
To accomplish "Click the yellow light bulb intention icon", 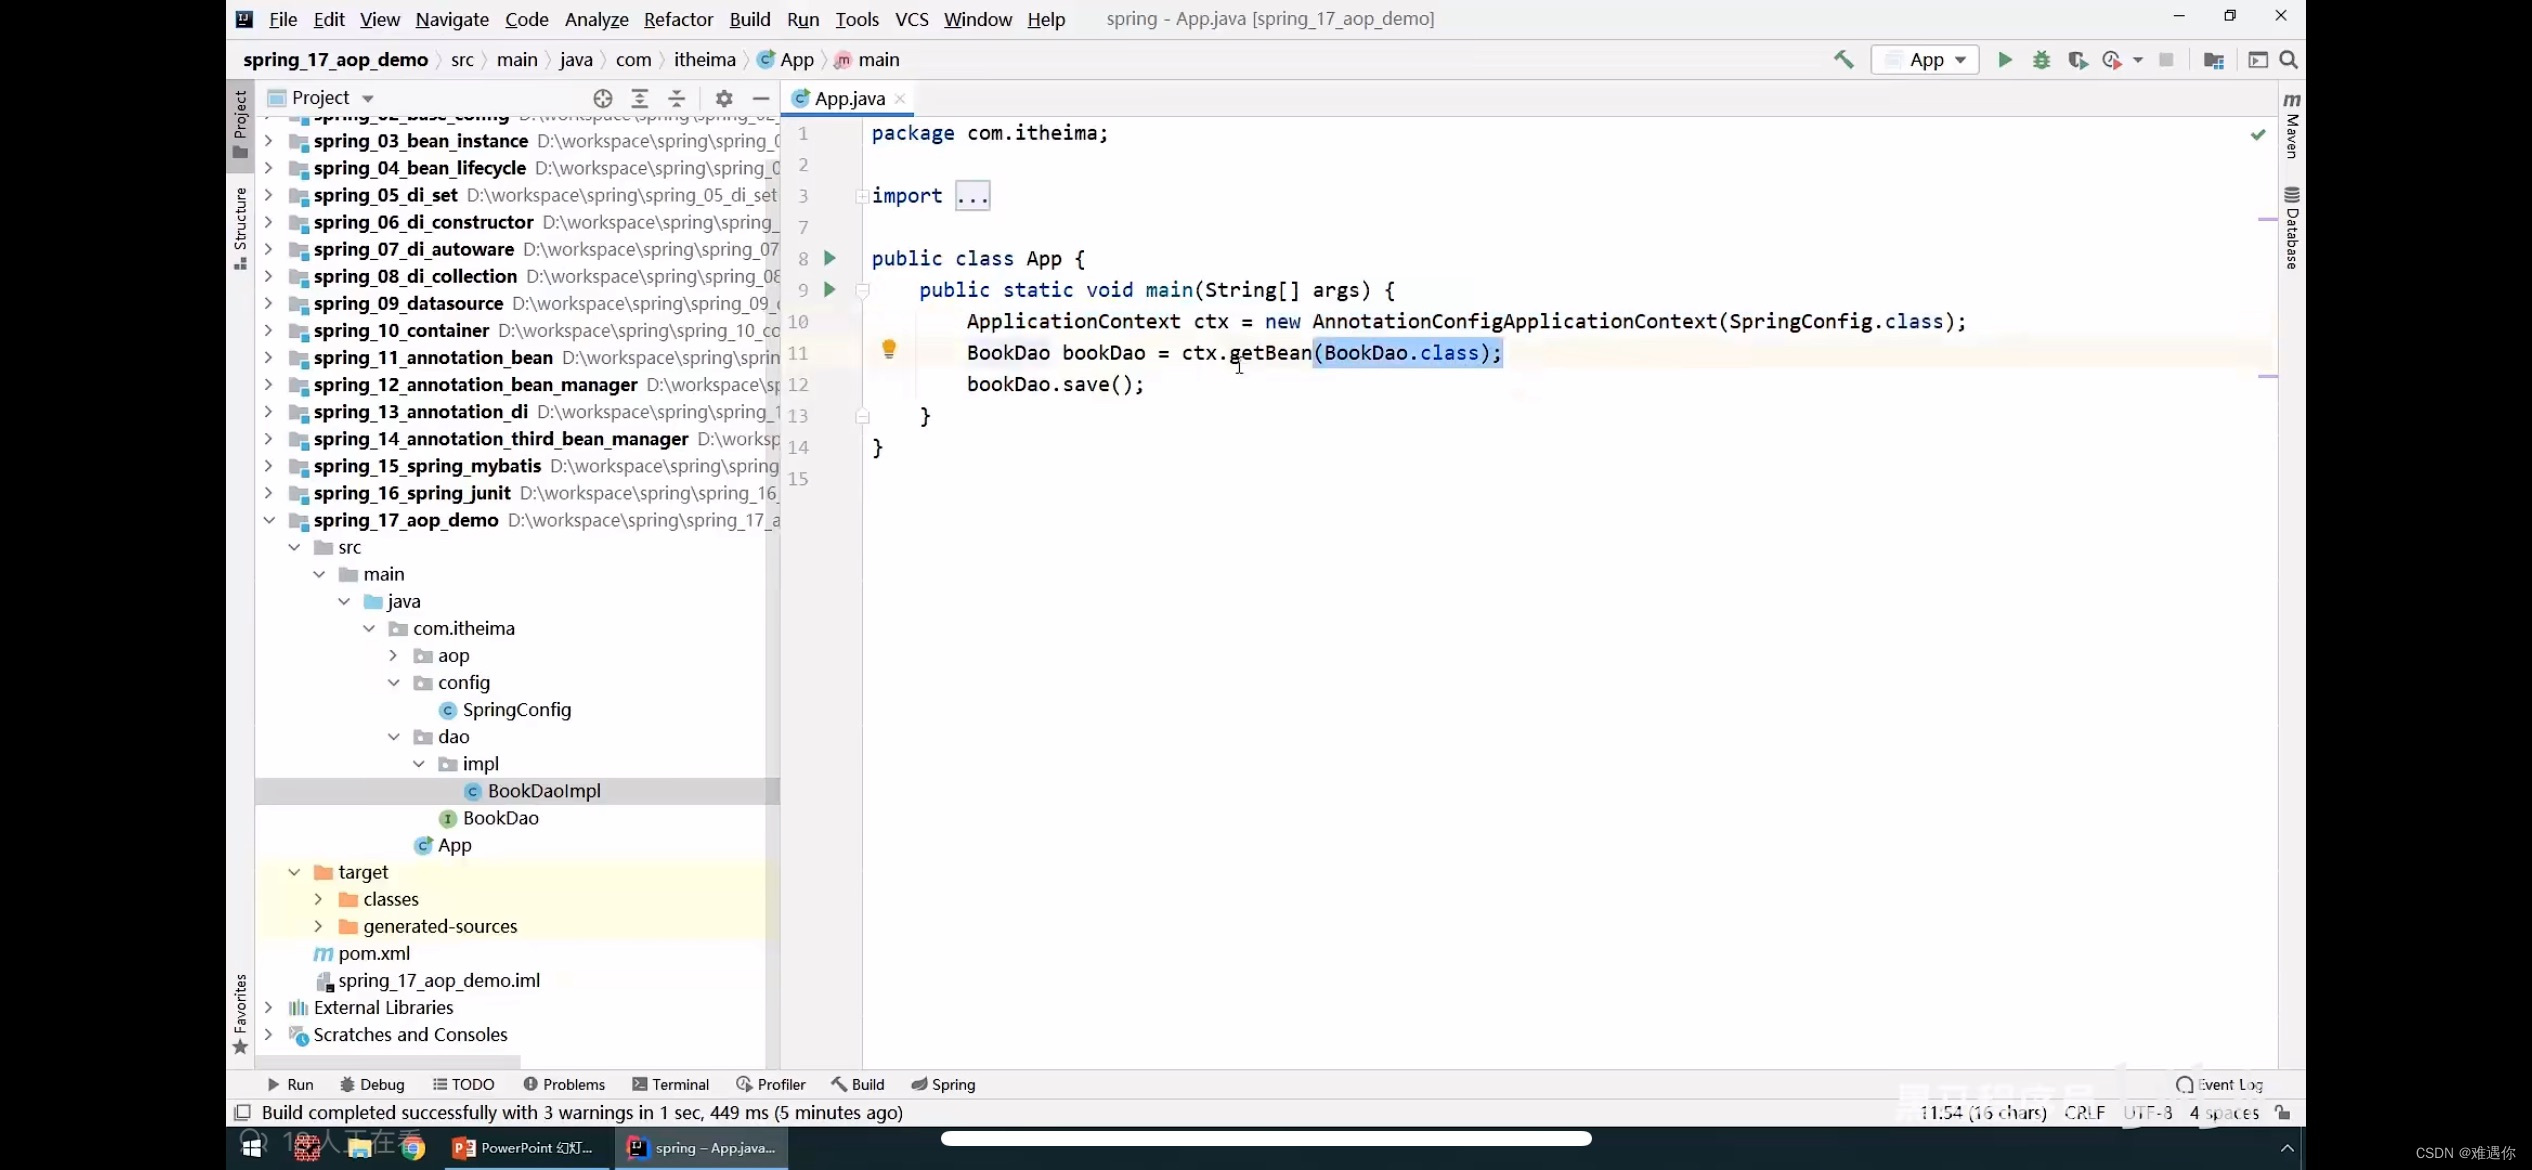I will click(888, 349).
